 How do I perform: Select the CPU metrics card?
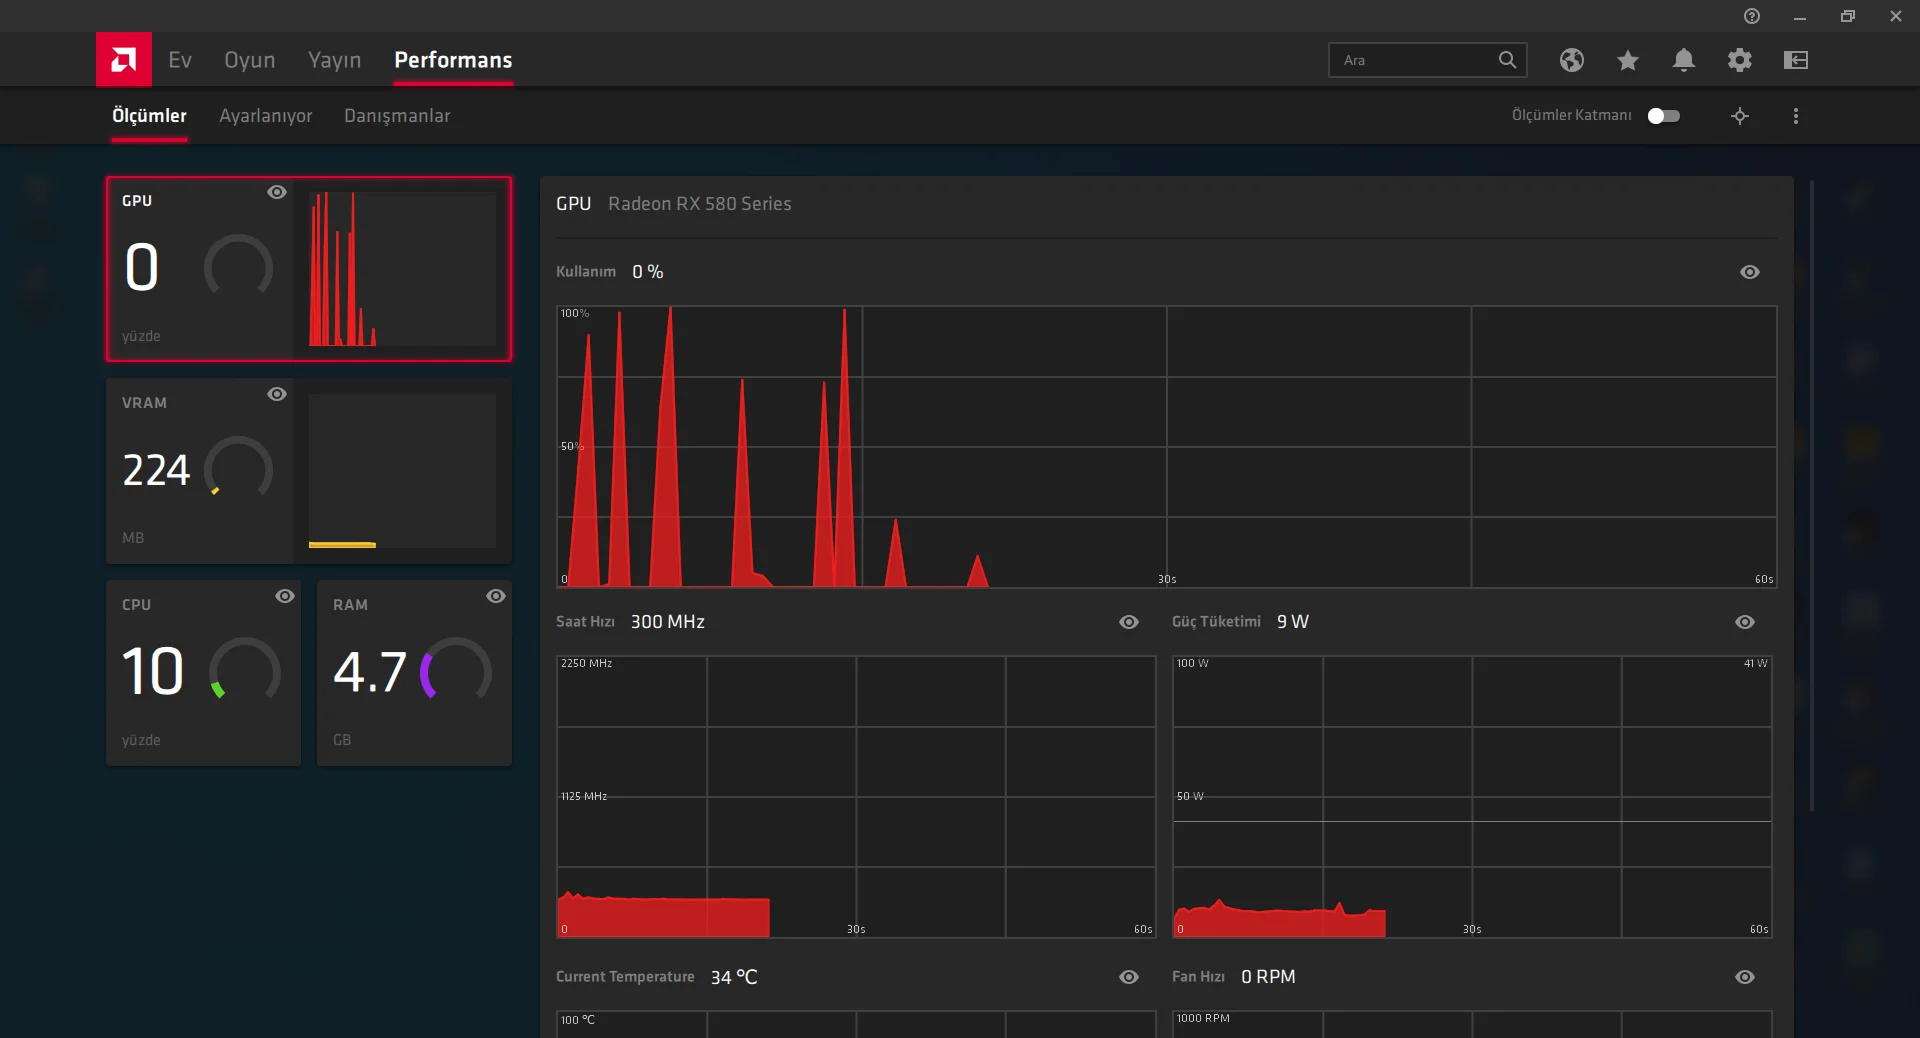[x=204, y=673]
